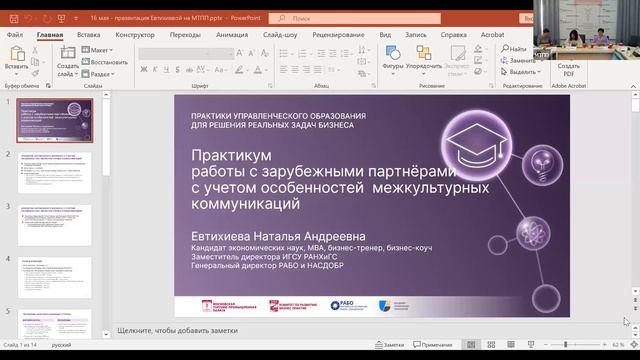Toggle the Примечания comments pane
The height and width of the screenshot is (360, 640).
tap(433, 345)
